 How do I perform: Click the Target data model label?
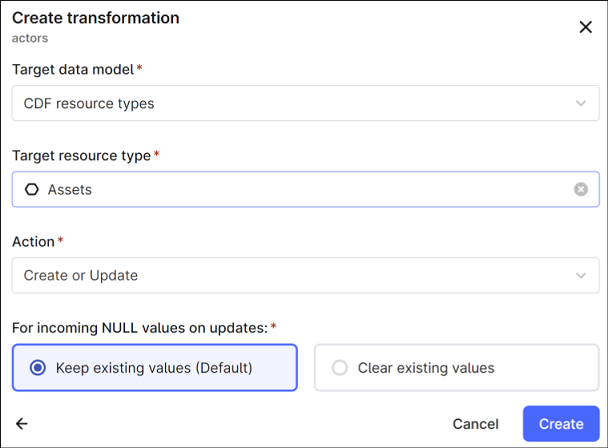[72, 69]
